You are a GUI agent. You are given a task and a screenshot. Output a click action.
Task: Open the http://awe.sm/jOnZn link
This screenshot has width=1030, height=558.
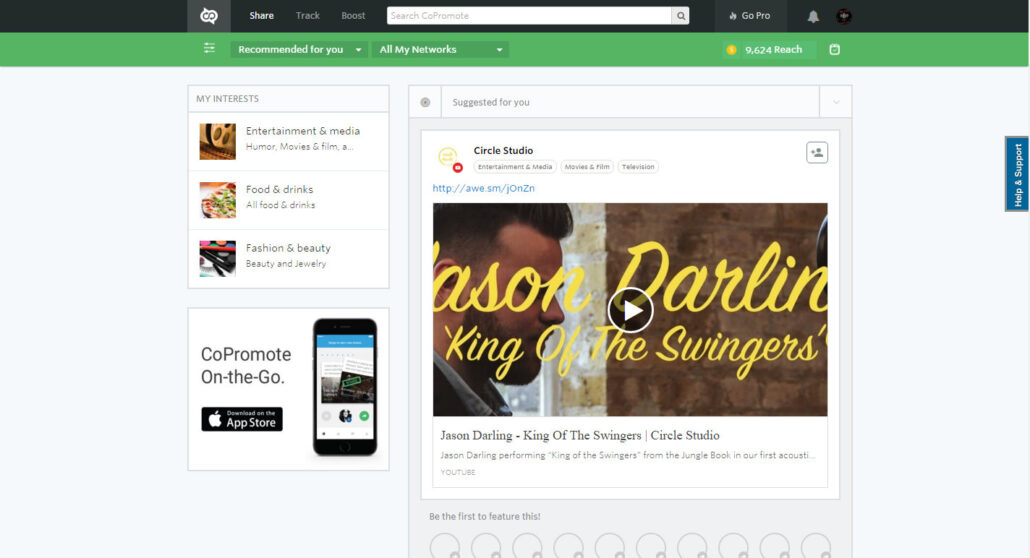pos(483,188)
